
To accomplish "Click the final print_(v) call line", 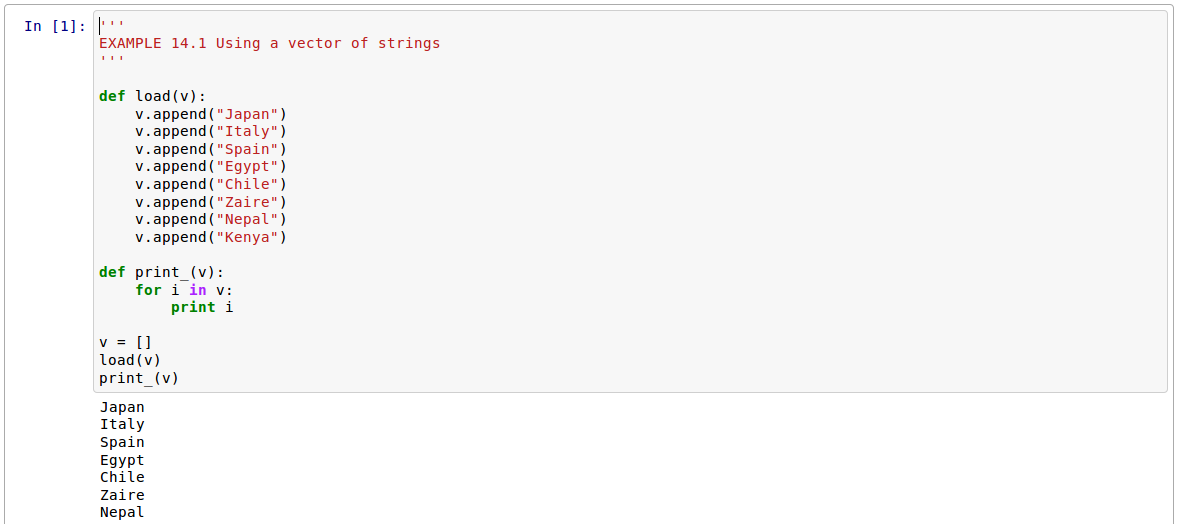I will coord(139,378).
